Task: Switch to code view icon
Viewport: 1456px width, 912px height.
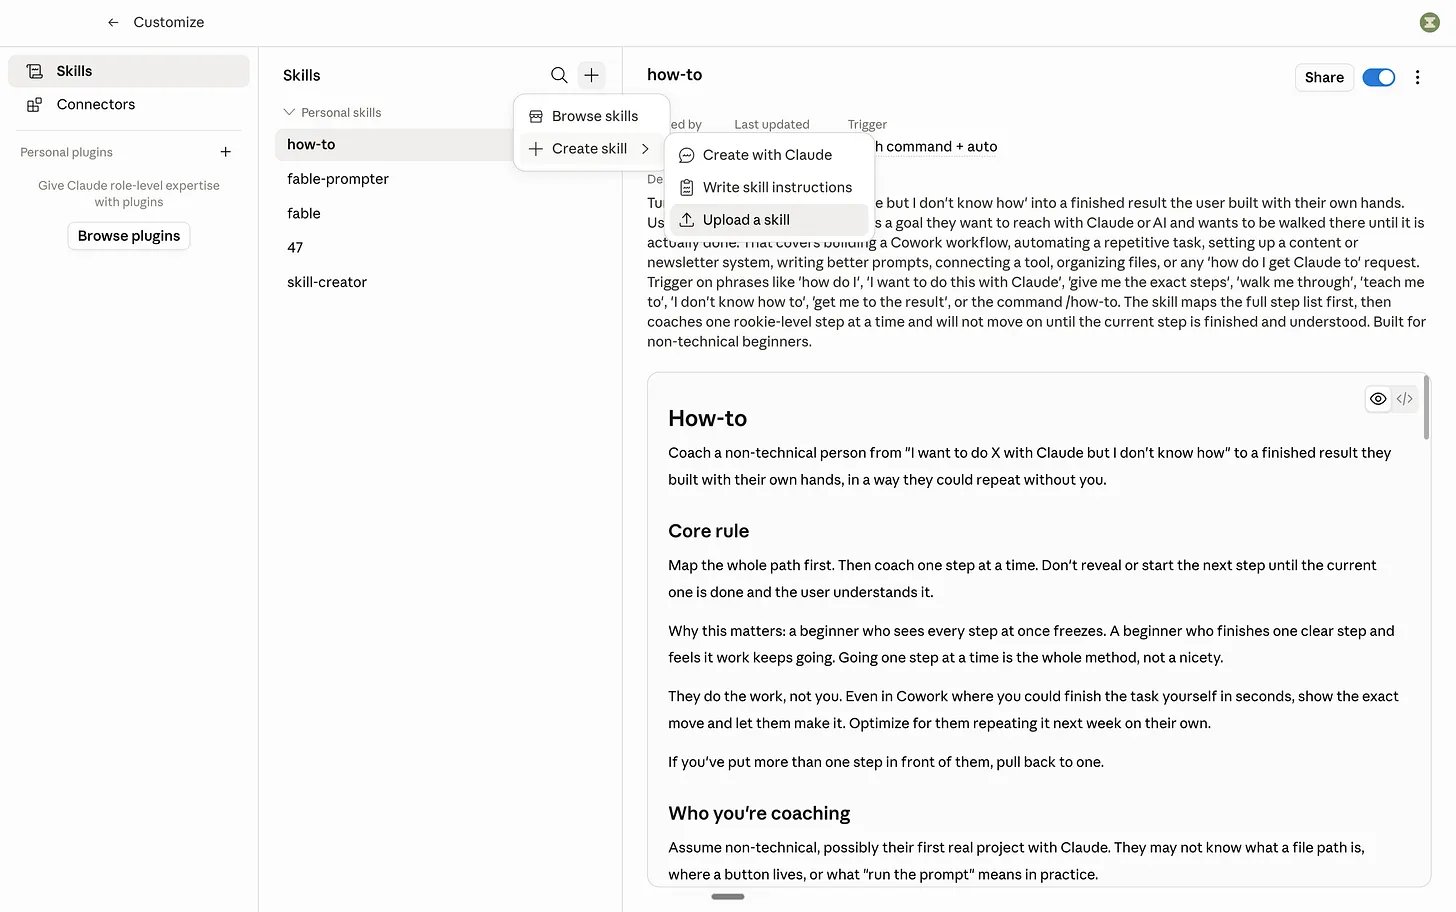Action: pos(1405,399)
